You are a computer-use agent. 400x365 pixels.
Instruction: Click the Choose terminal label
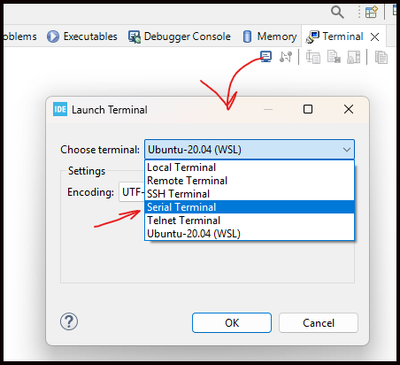[100, 150]
